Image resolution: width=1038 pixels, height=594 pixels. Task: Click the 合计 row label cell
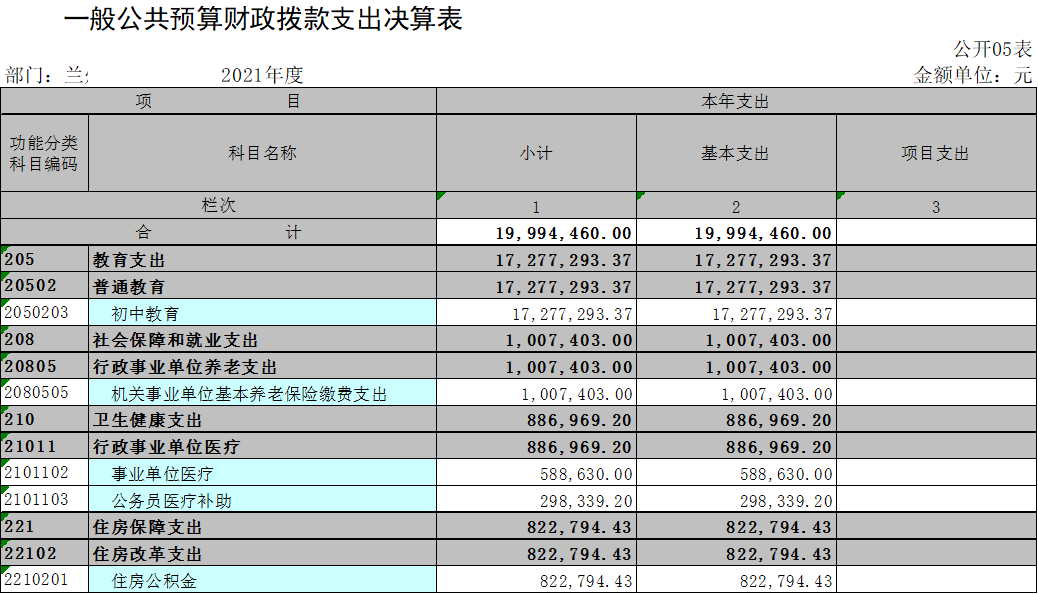tap(218, 233)
